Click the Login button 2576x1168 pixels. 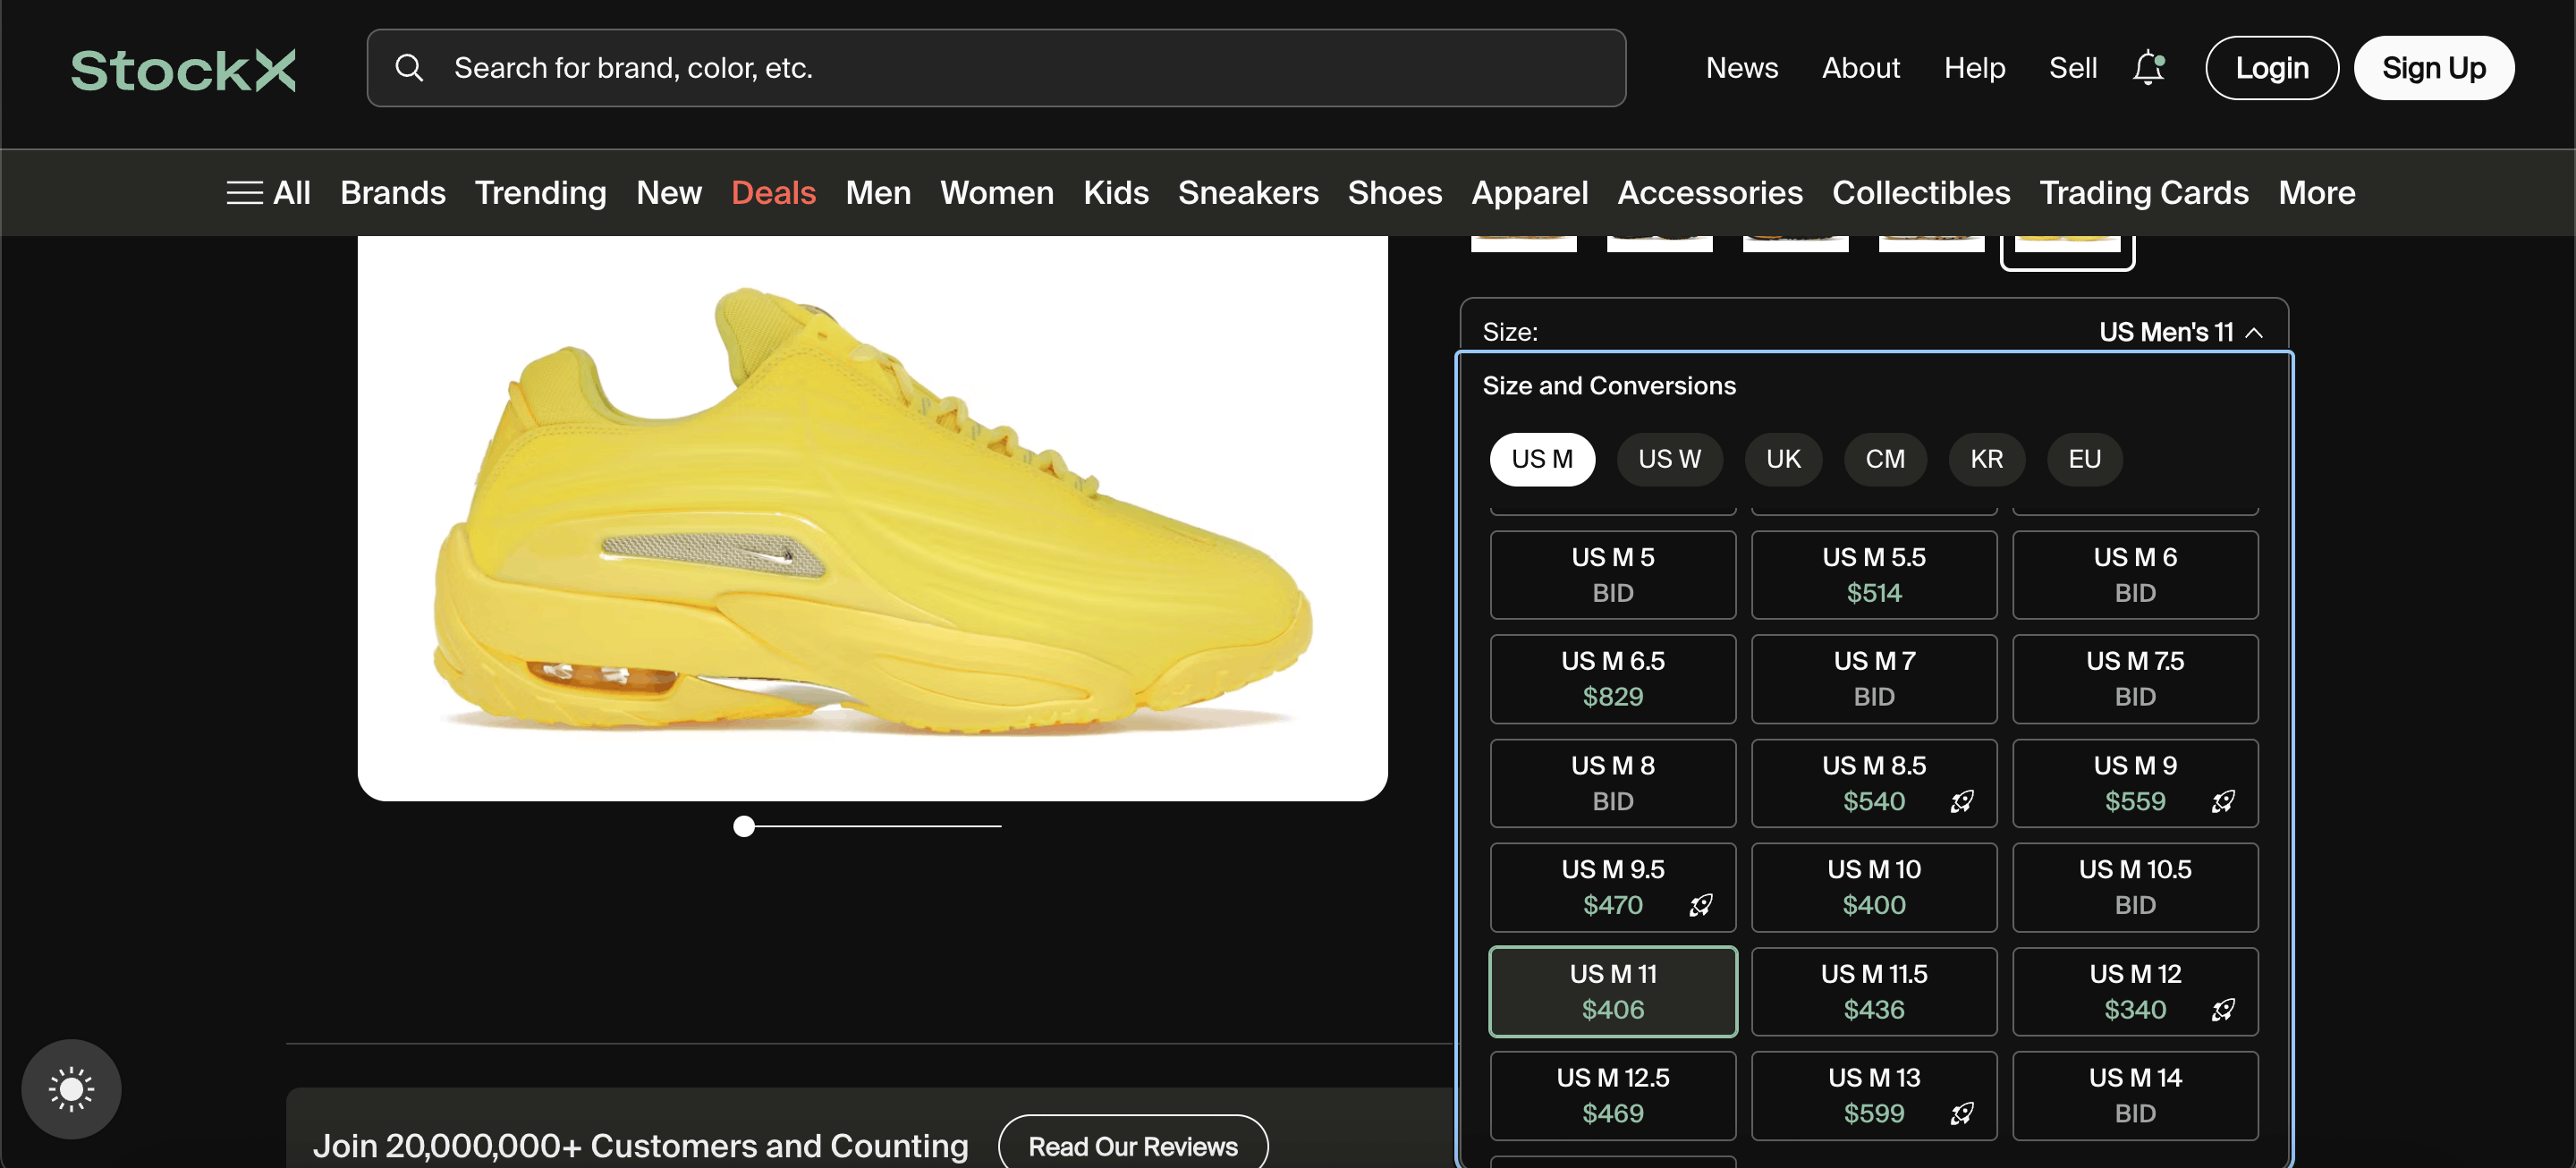tap(2272, 68)
